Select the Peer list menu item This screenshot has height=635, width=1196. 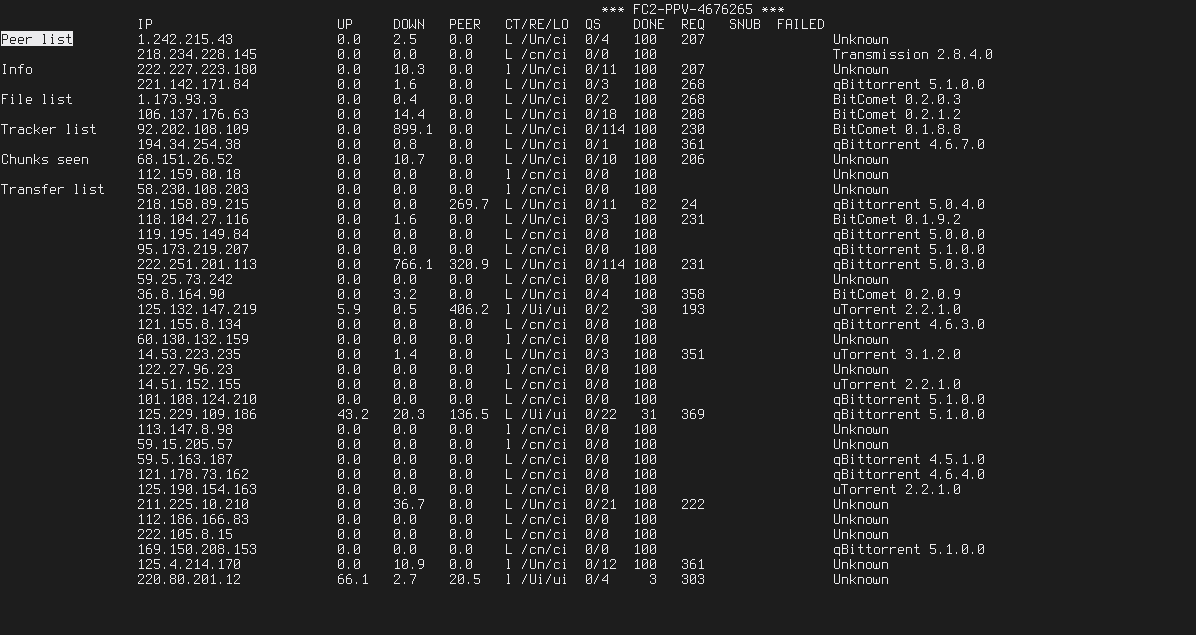[37, 39]
